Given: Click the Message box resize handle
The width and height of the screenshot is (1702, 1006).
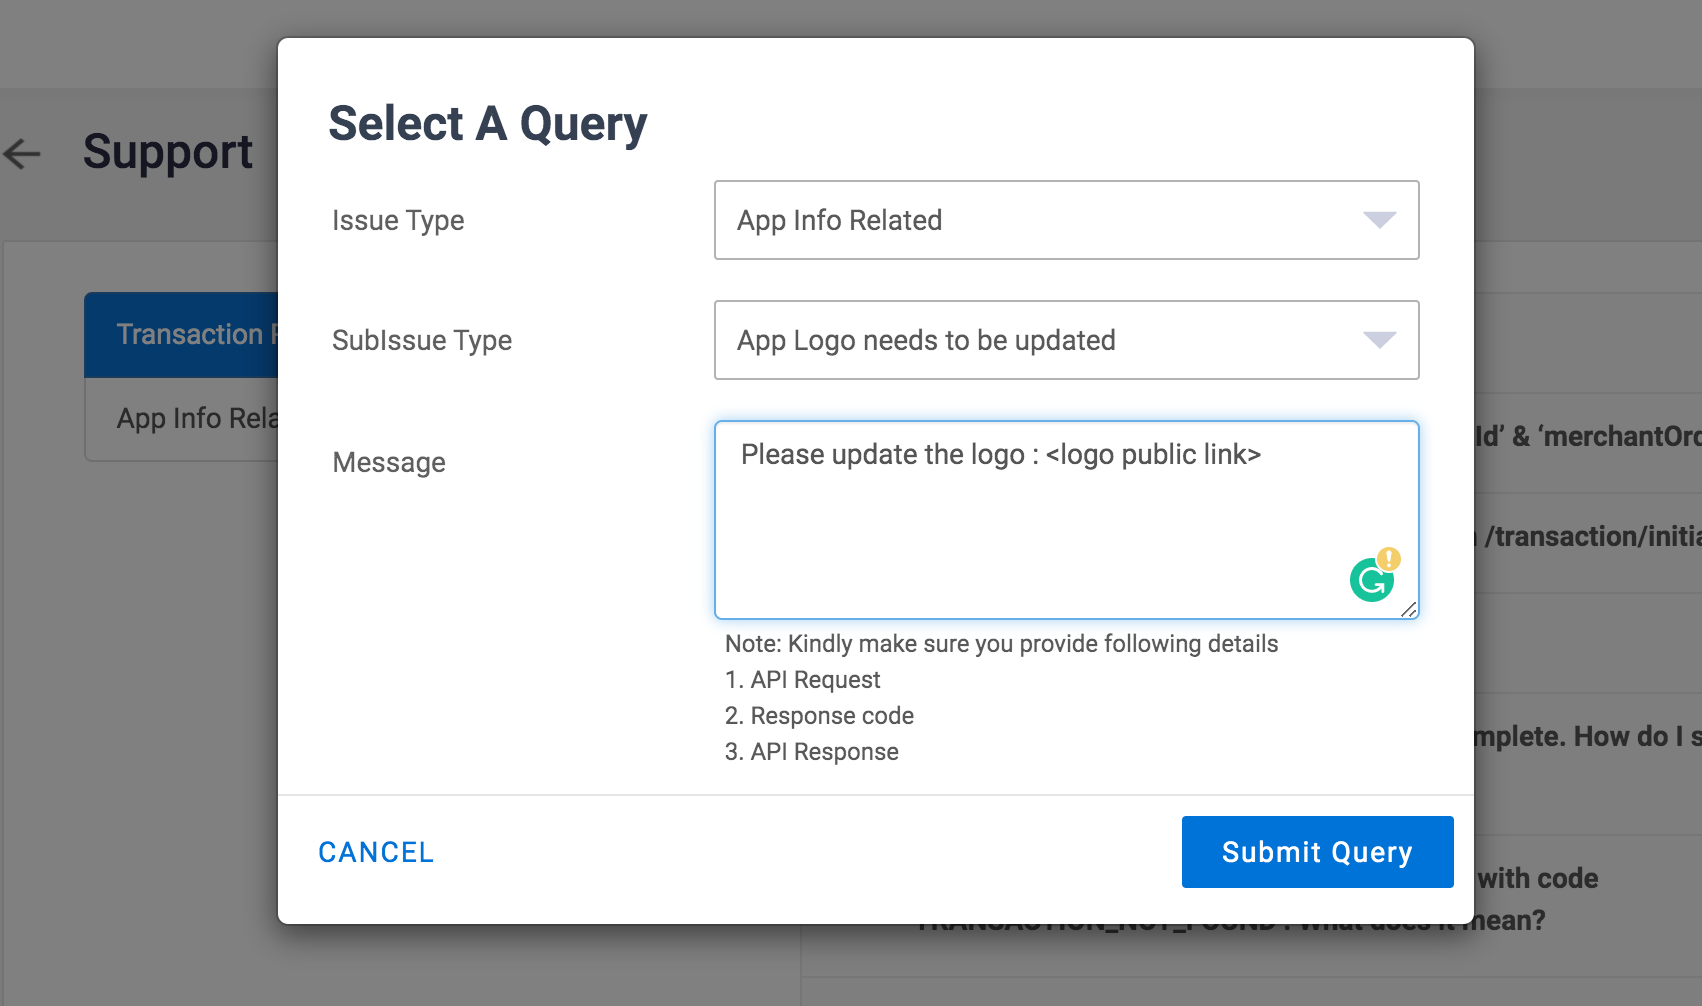Looking at the screenshot, I should (x=1409, y=609).
